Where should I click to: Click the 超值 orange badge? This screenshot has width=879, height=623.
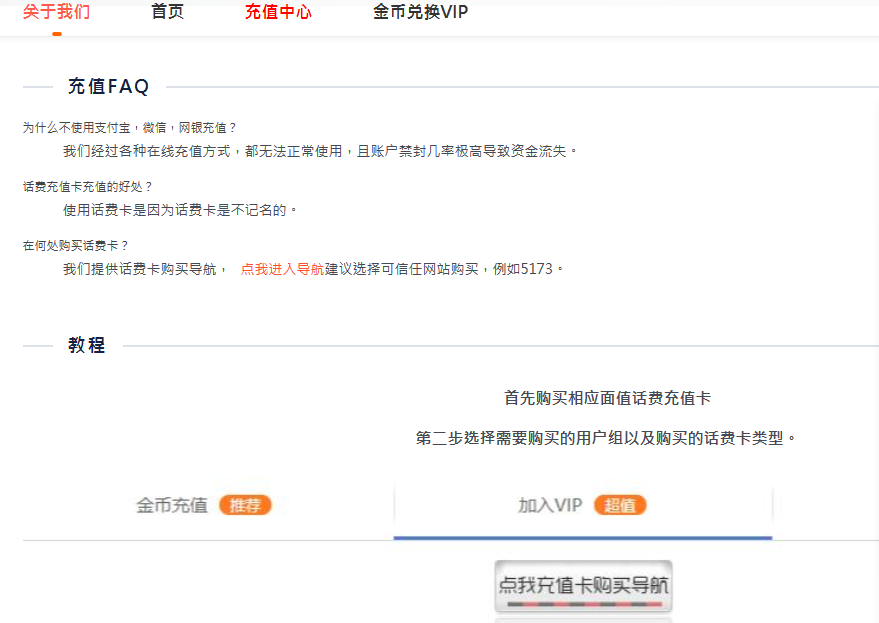[620, 505]
